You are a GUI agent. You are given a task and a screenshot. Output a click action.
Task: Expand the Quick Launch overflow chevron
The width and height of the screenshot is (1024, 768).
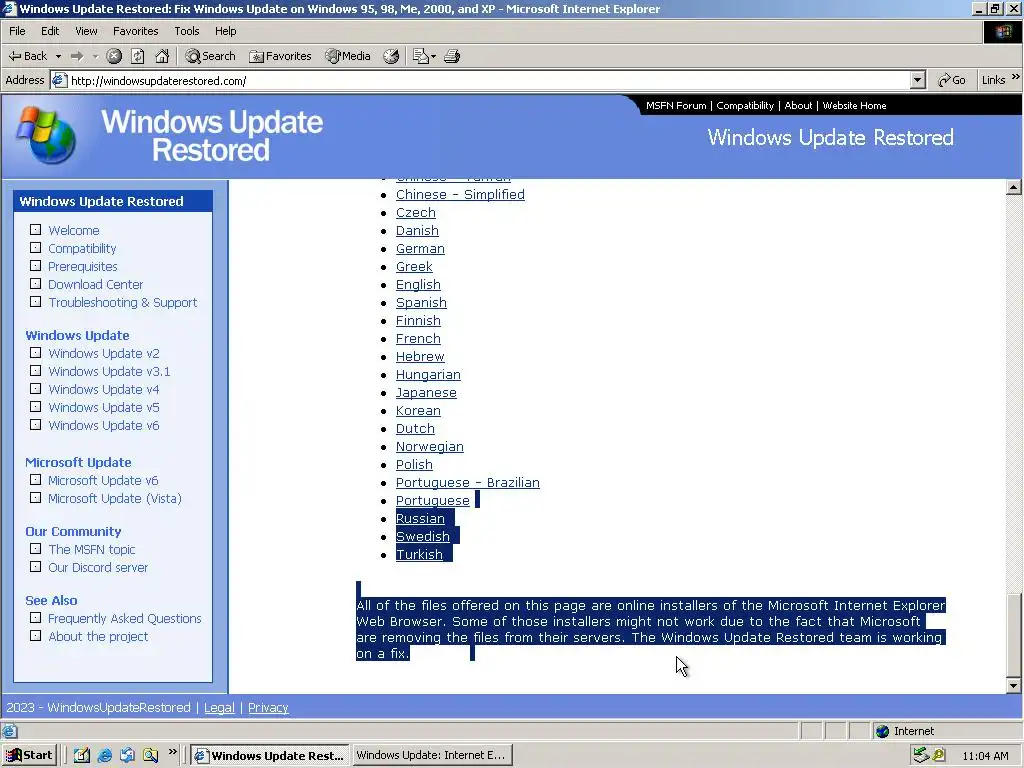172,752
